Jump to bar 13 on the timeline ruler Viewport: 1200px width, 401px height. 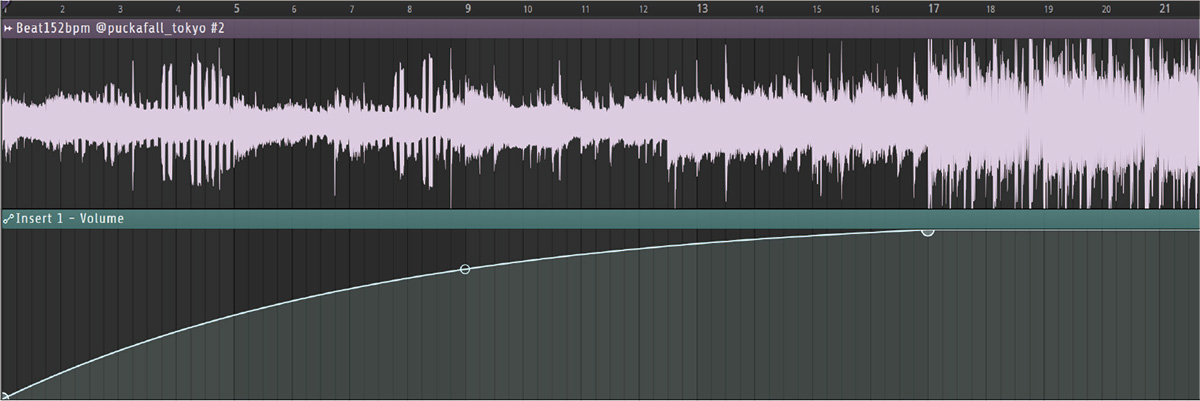coord(702,8)
